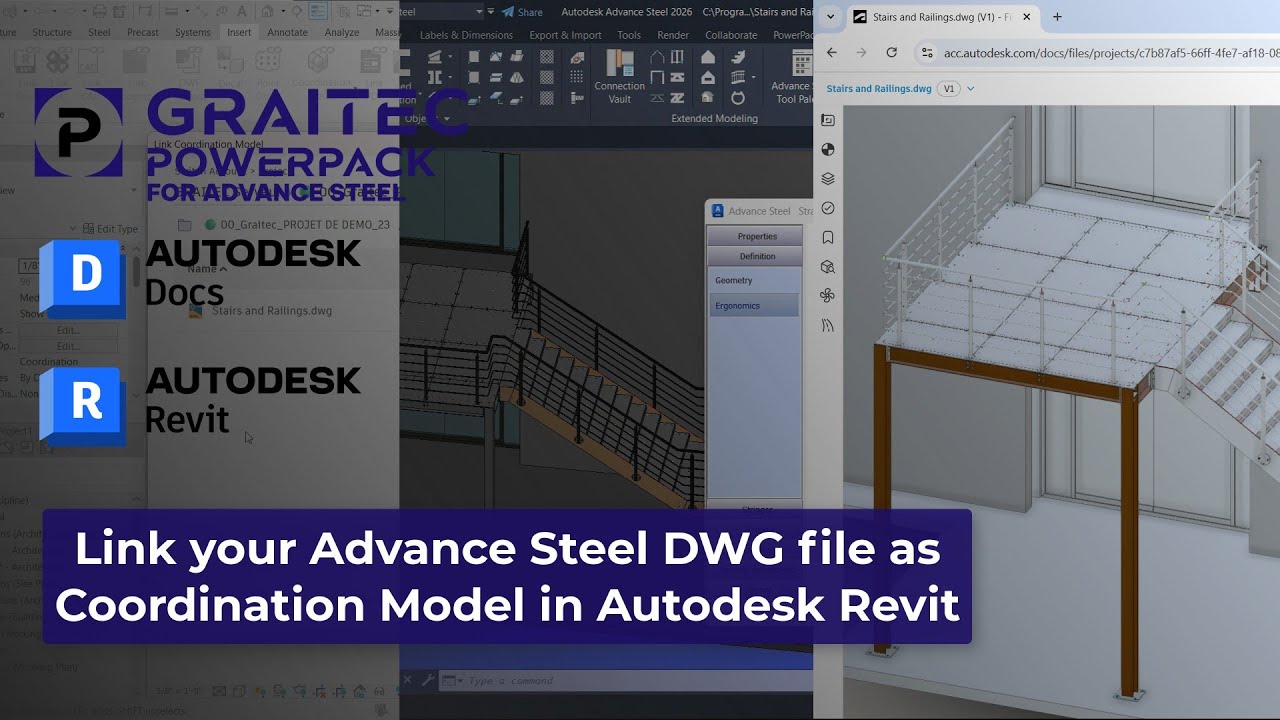Click the Share button in Advance Steel
The image size is (1280, 720).
(x=522, y=12)
